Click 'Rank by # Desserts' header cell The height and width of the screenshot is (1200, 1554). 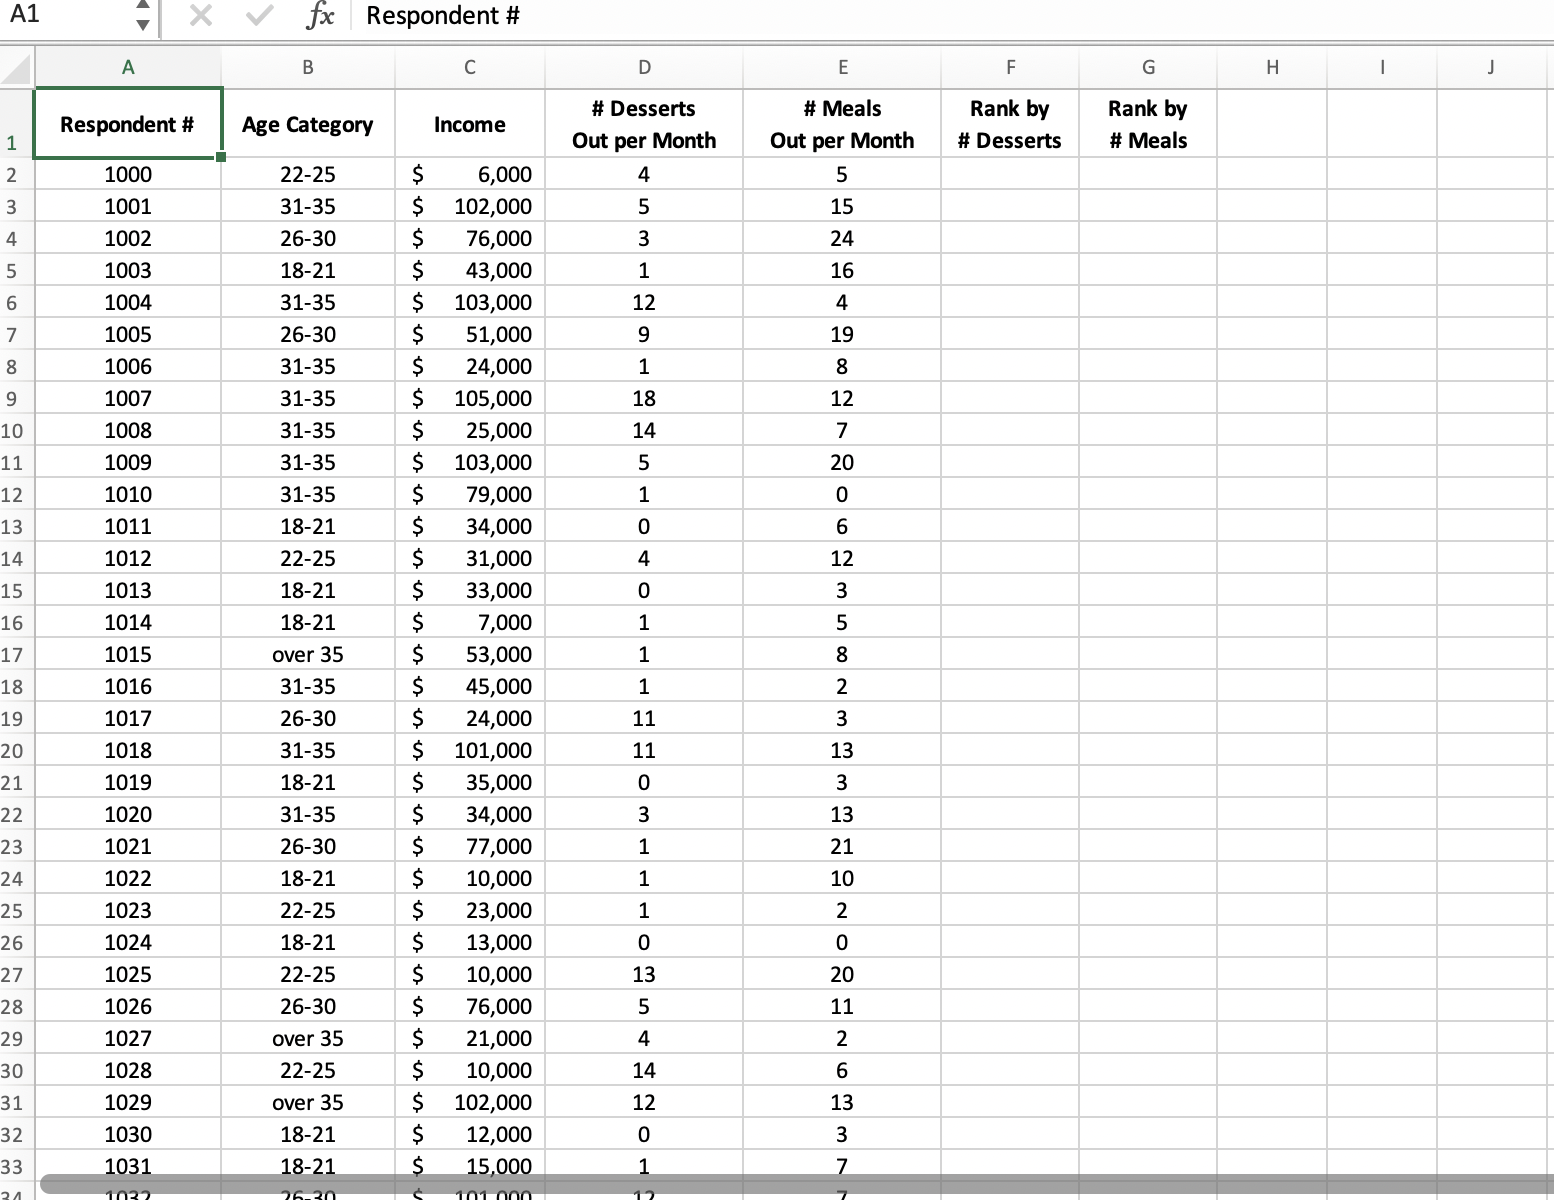tap(1010, 124)
